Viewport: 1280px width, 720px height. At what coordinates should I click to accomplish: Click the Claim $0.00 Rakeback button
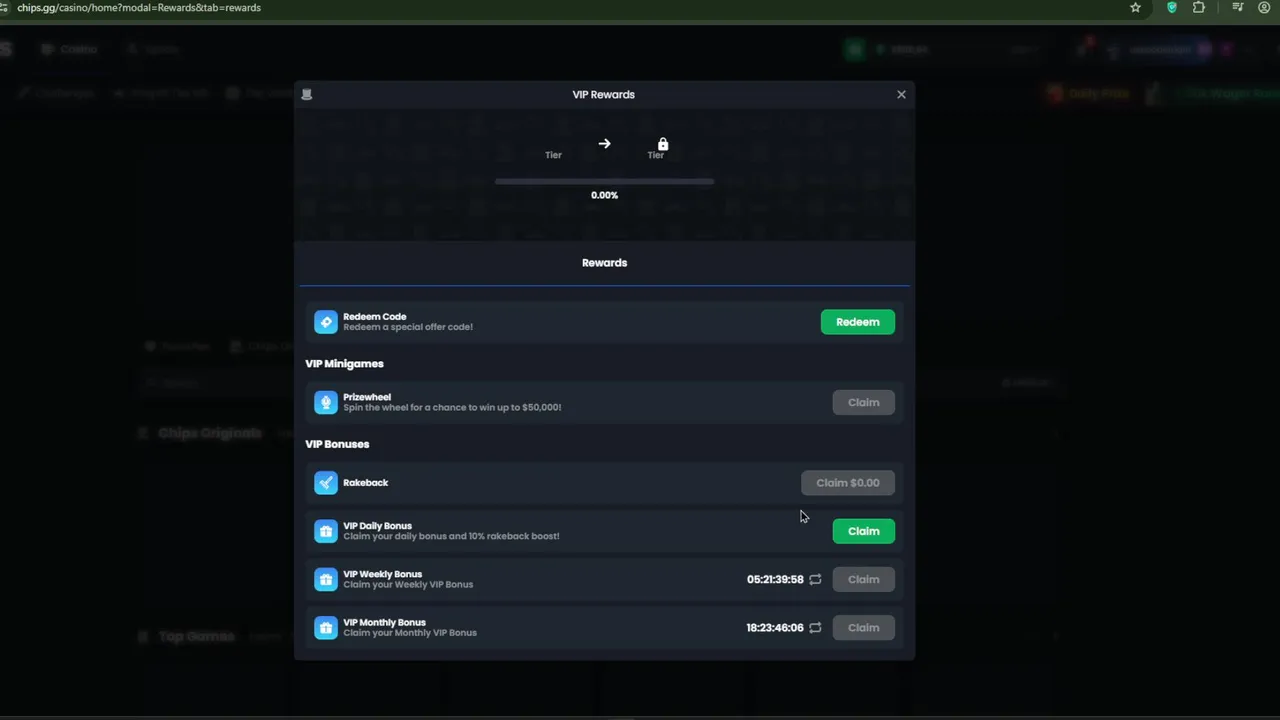coord(847,483)
